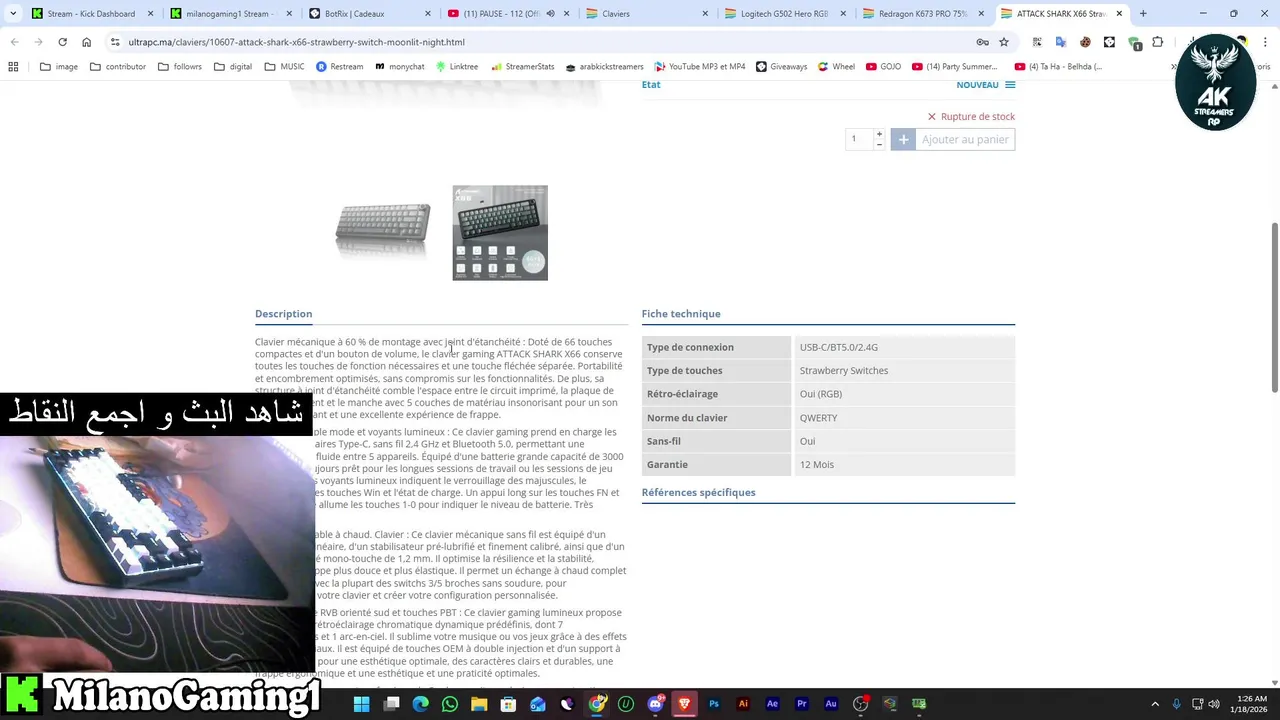
Task: Open a new browser tab
Action: (x=1143, y=13)
